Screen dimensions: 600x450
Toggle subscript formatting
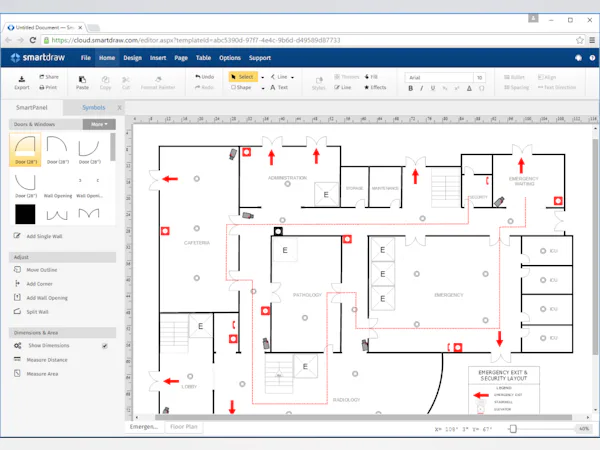click(445, 88)
